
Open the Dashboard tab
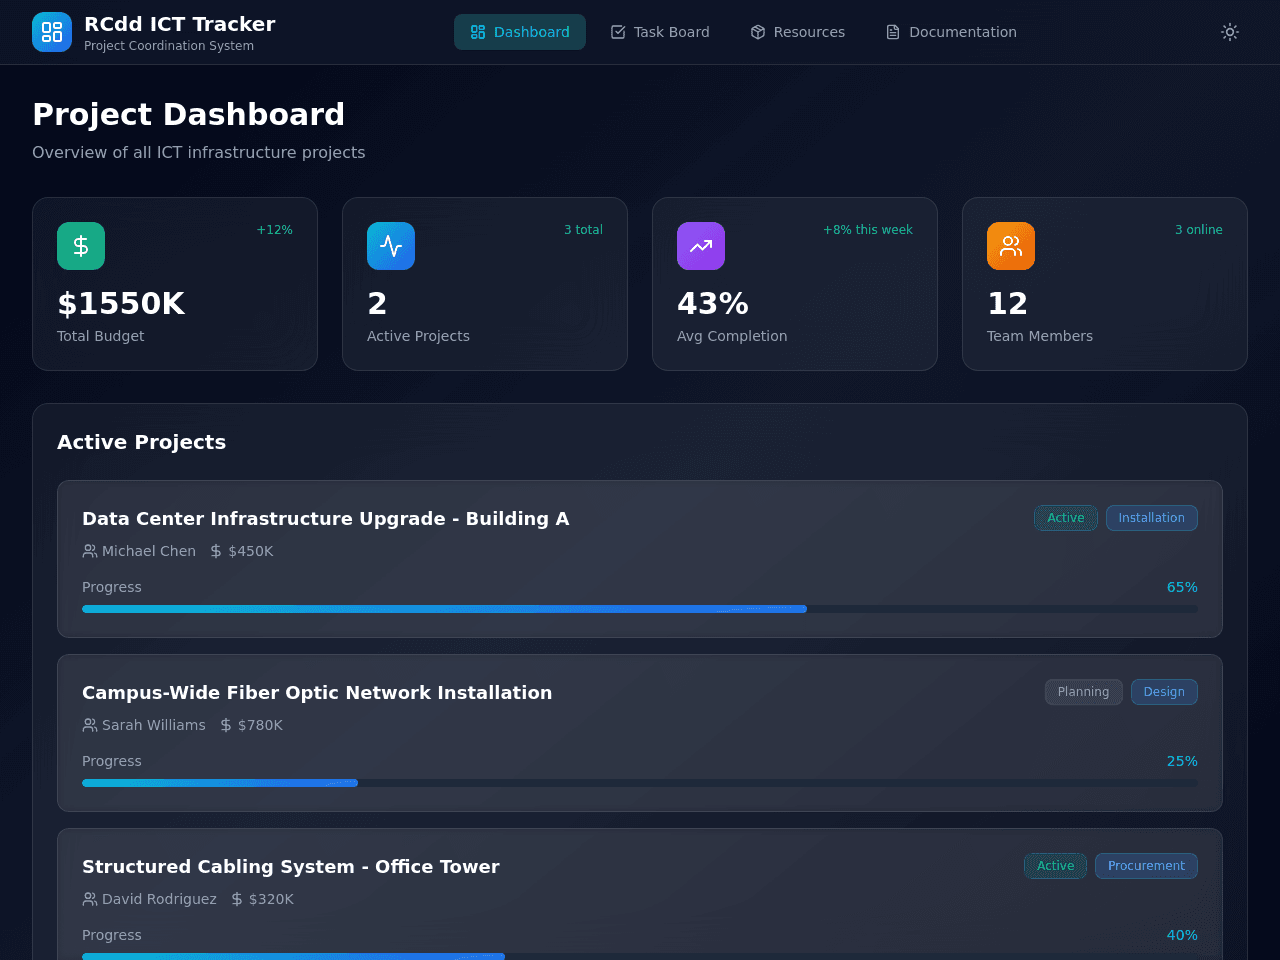(x=520, y=32)
